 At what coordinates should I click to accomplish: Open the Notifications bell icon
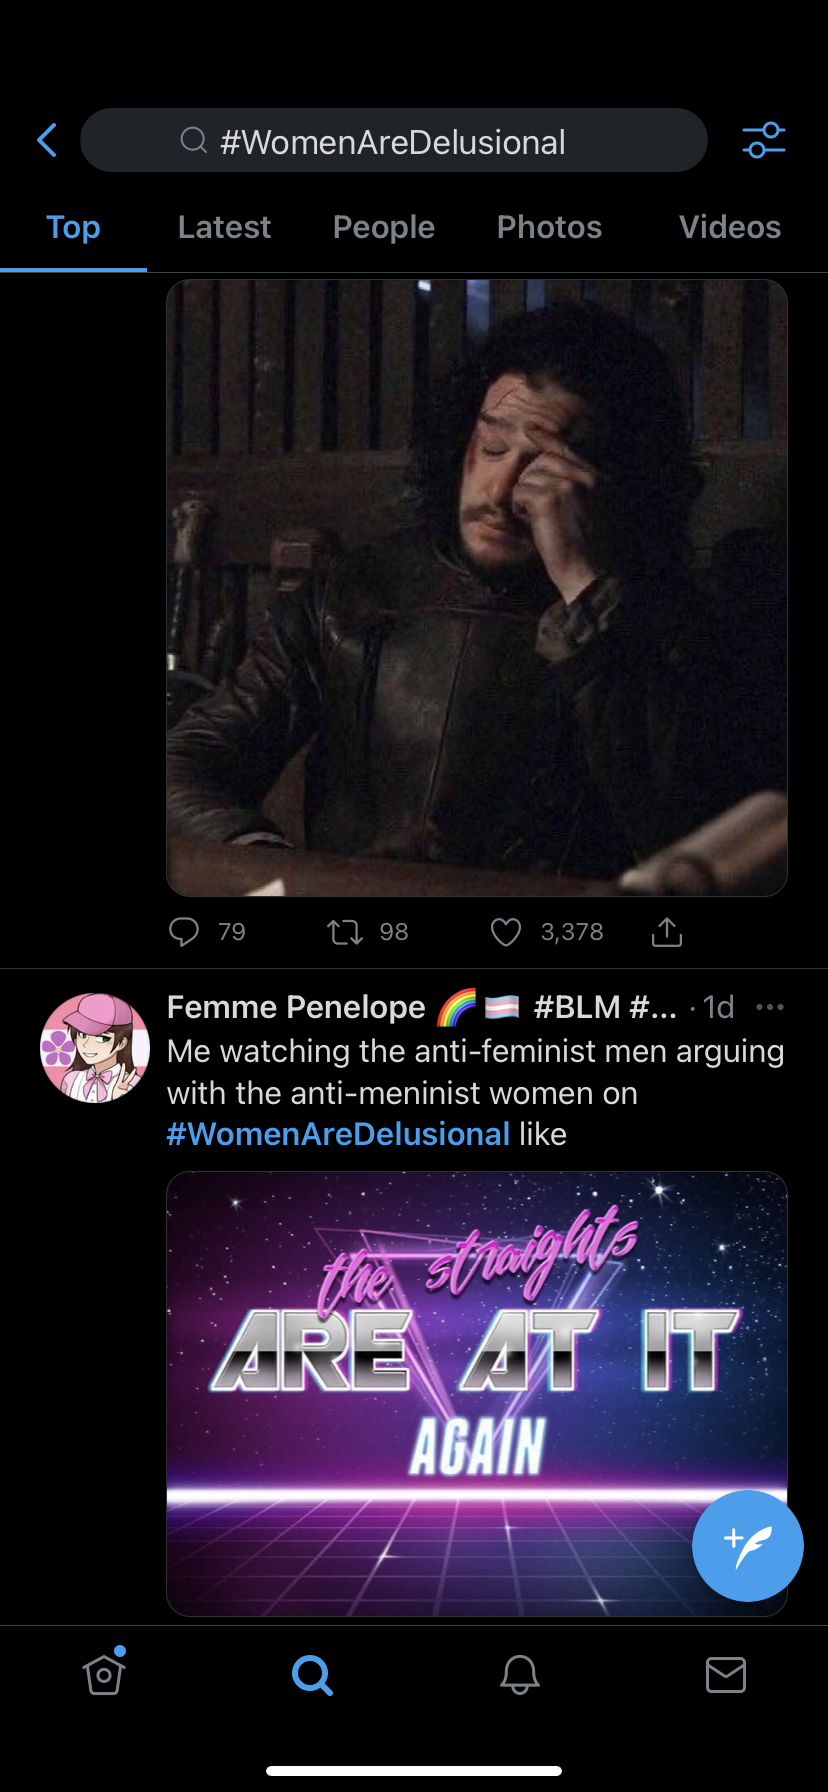tap(520, 1674)
